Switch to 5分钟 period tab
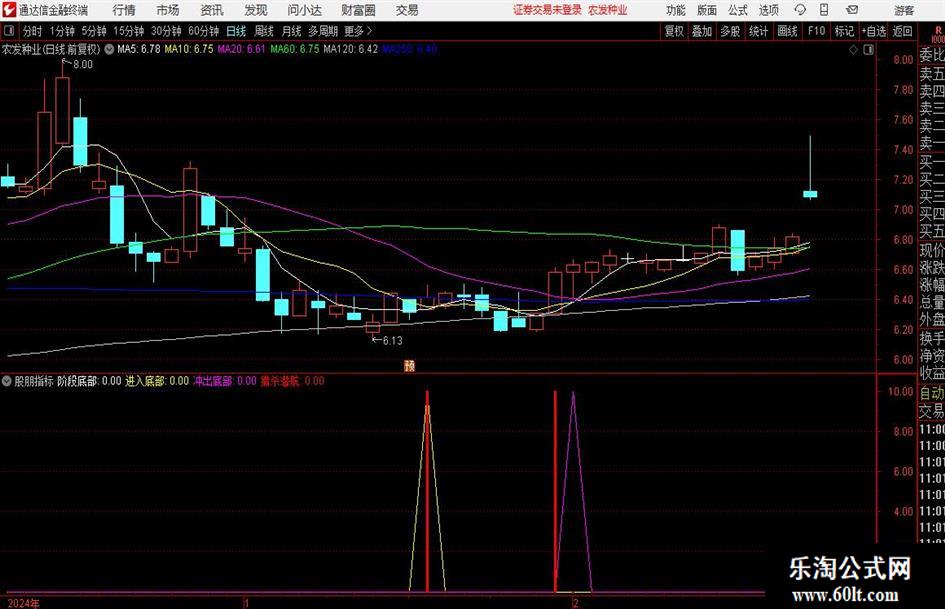This screenshot has width=945, height=609. (94, 31)
